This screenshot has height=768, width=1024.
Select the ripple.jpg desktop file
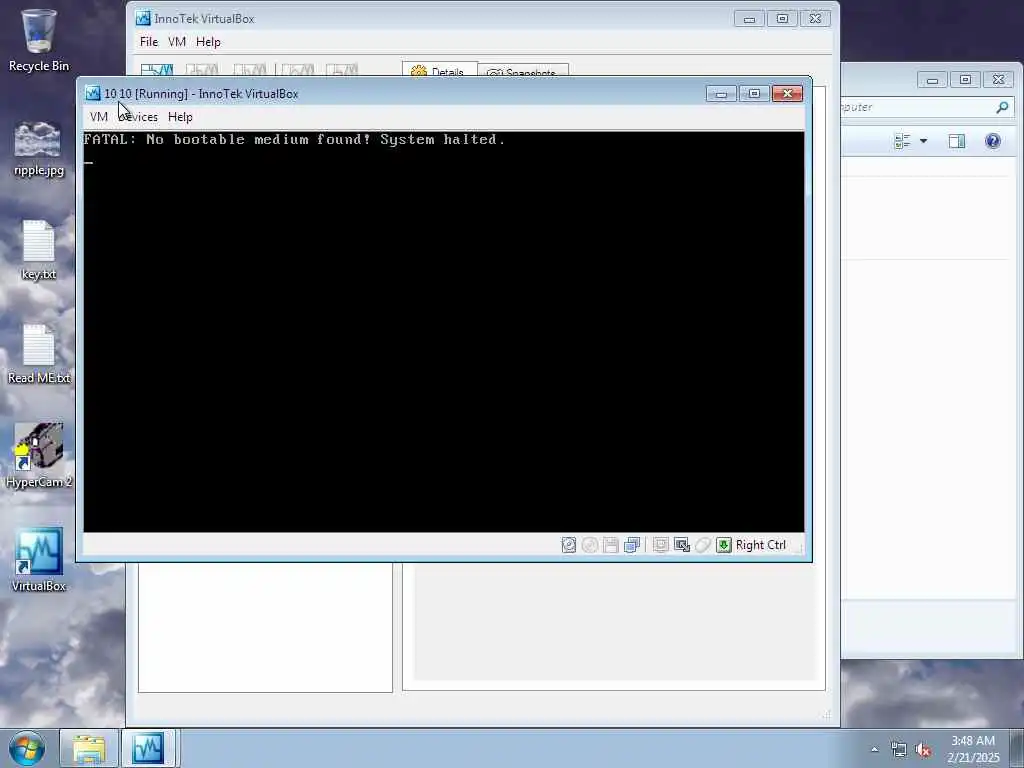[39, 149]
